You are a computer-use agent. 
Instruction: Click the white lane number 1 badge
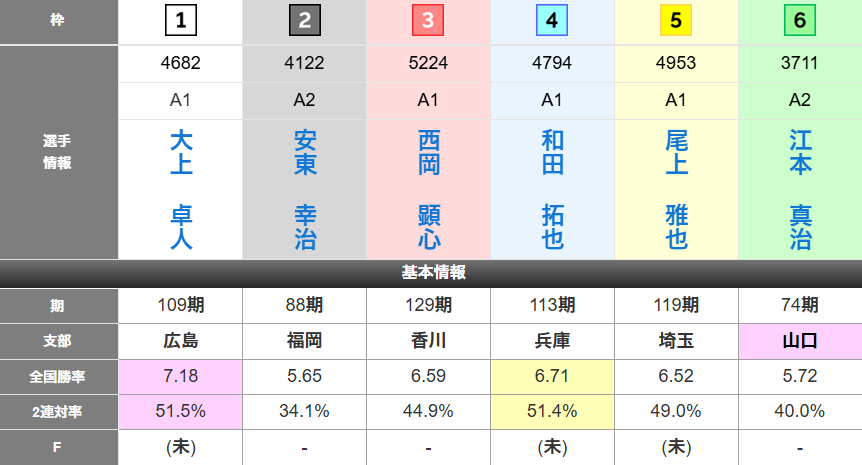(x=181, y=20)
